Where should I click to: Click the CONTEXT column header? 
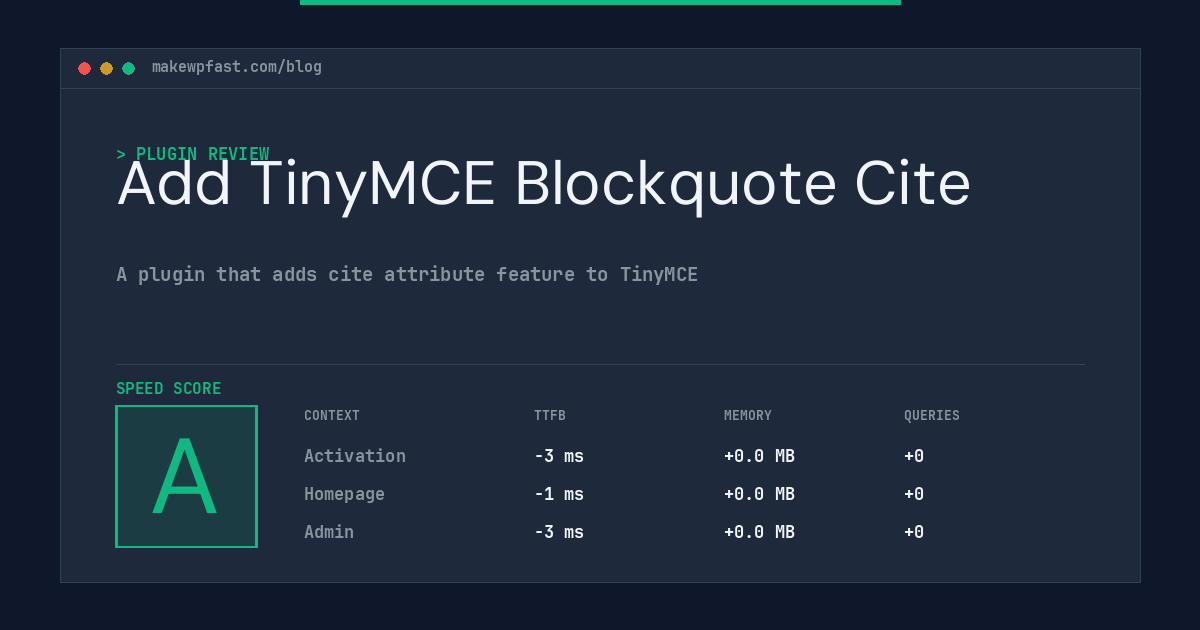click(332, 416)
